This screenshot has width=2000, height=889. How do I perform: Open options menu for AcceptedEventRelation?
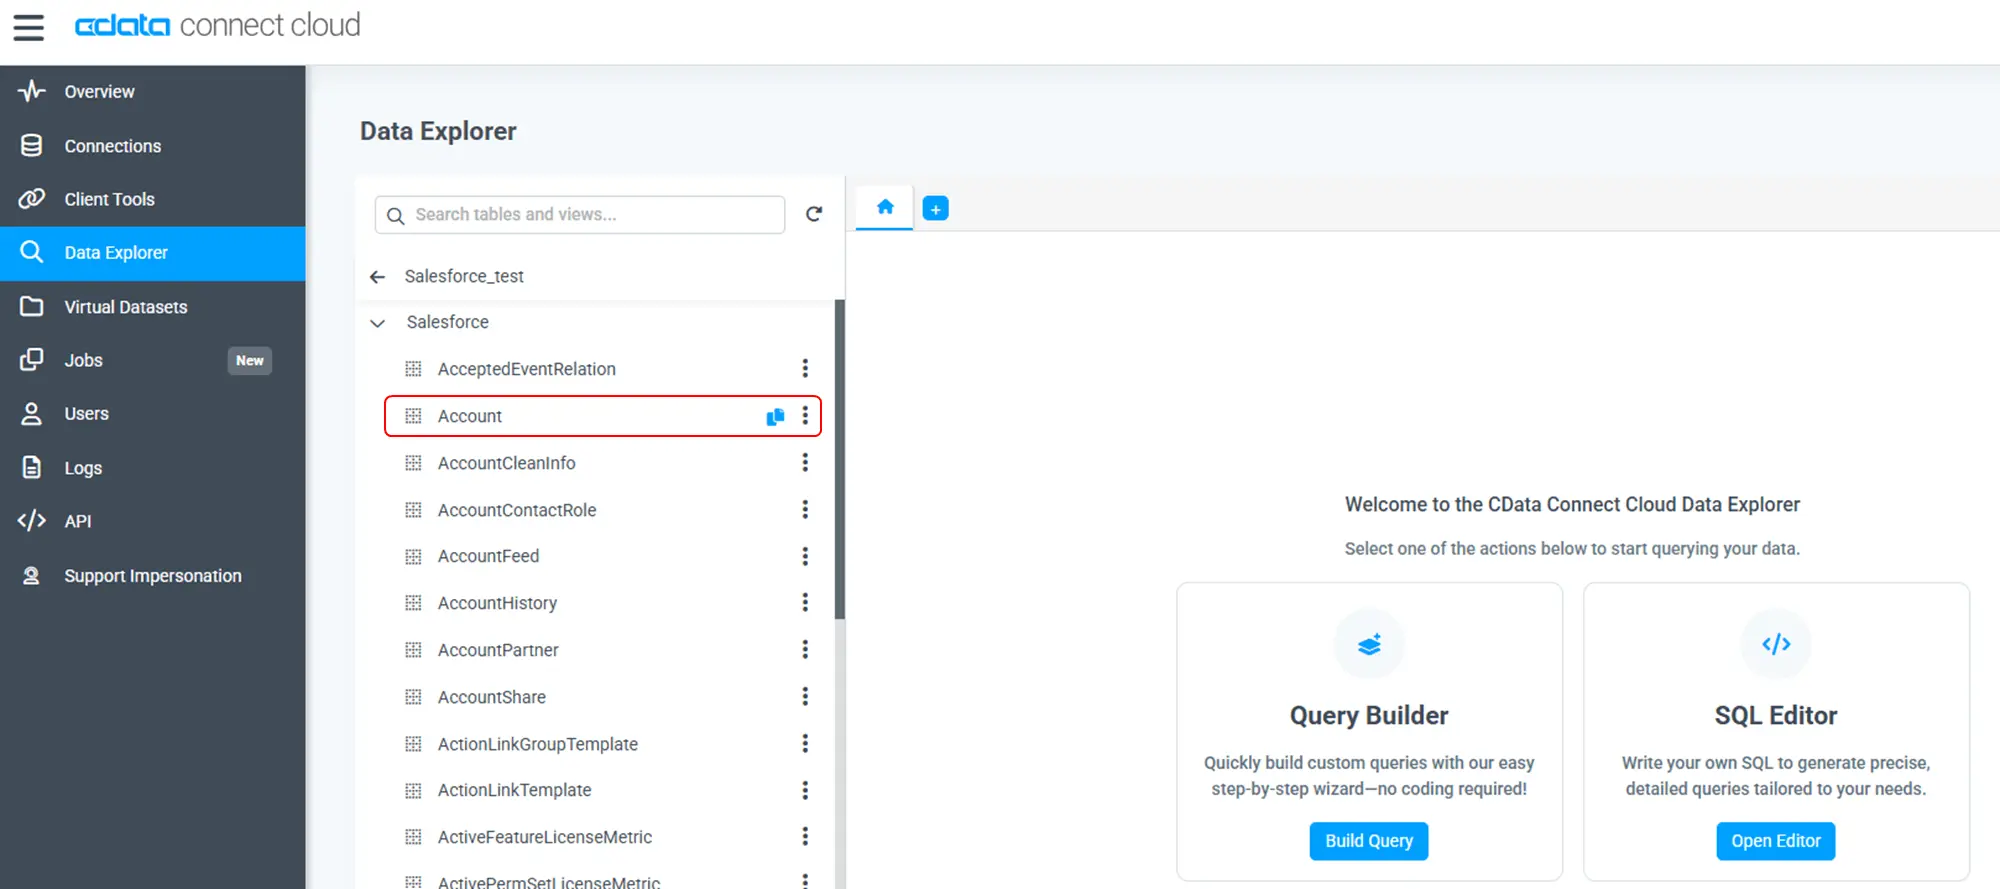(x=805, y=369)
